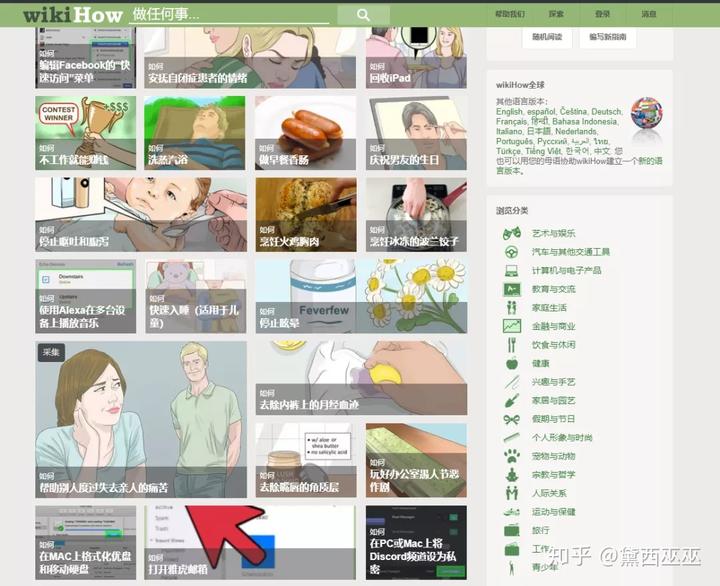Click the sneaker icon for 运动与保健
The width and height of the screenshot is (720, 586).
[512, 512]
